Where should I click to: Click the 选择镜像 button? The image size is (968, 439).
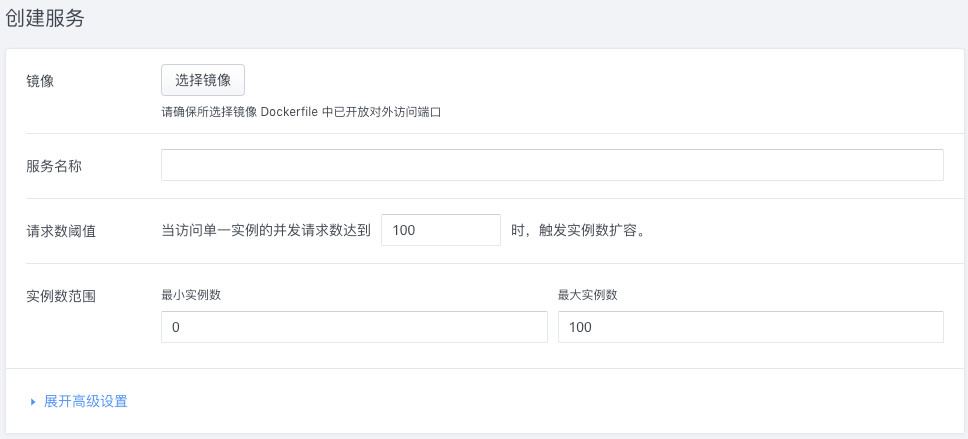tap(203, 80)
